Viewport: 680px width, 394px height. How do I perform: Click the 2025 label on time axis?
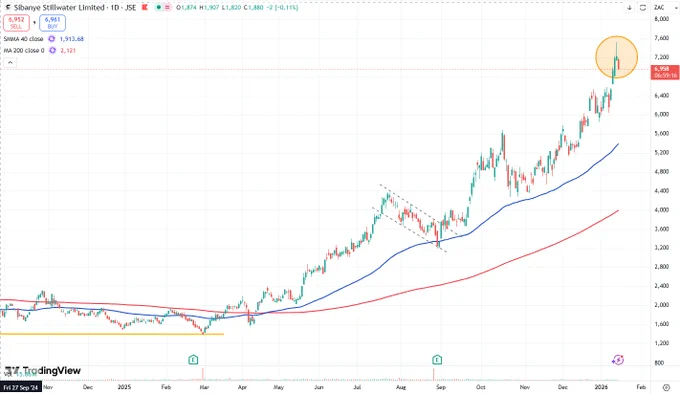click(124, 387)
